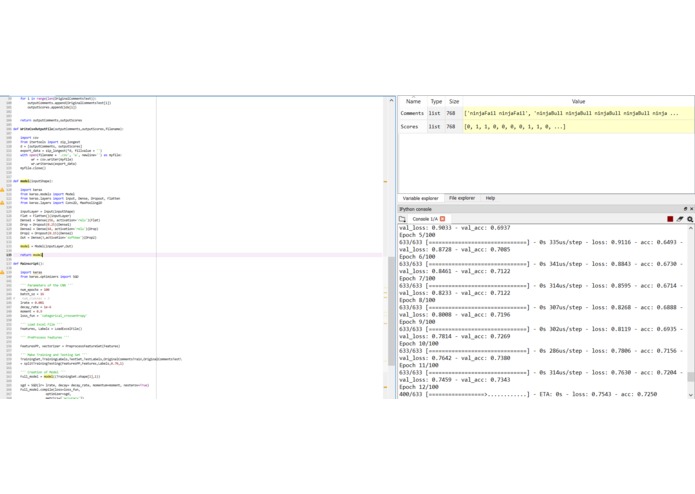Click the 'val_loss: 0.7459 - val_acc: 0.7343' line
Viewport: 695px width, 494px height.
[455, 380]
